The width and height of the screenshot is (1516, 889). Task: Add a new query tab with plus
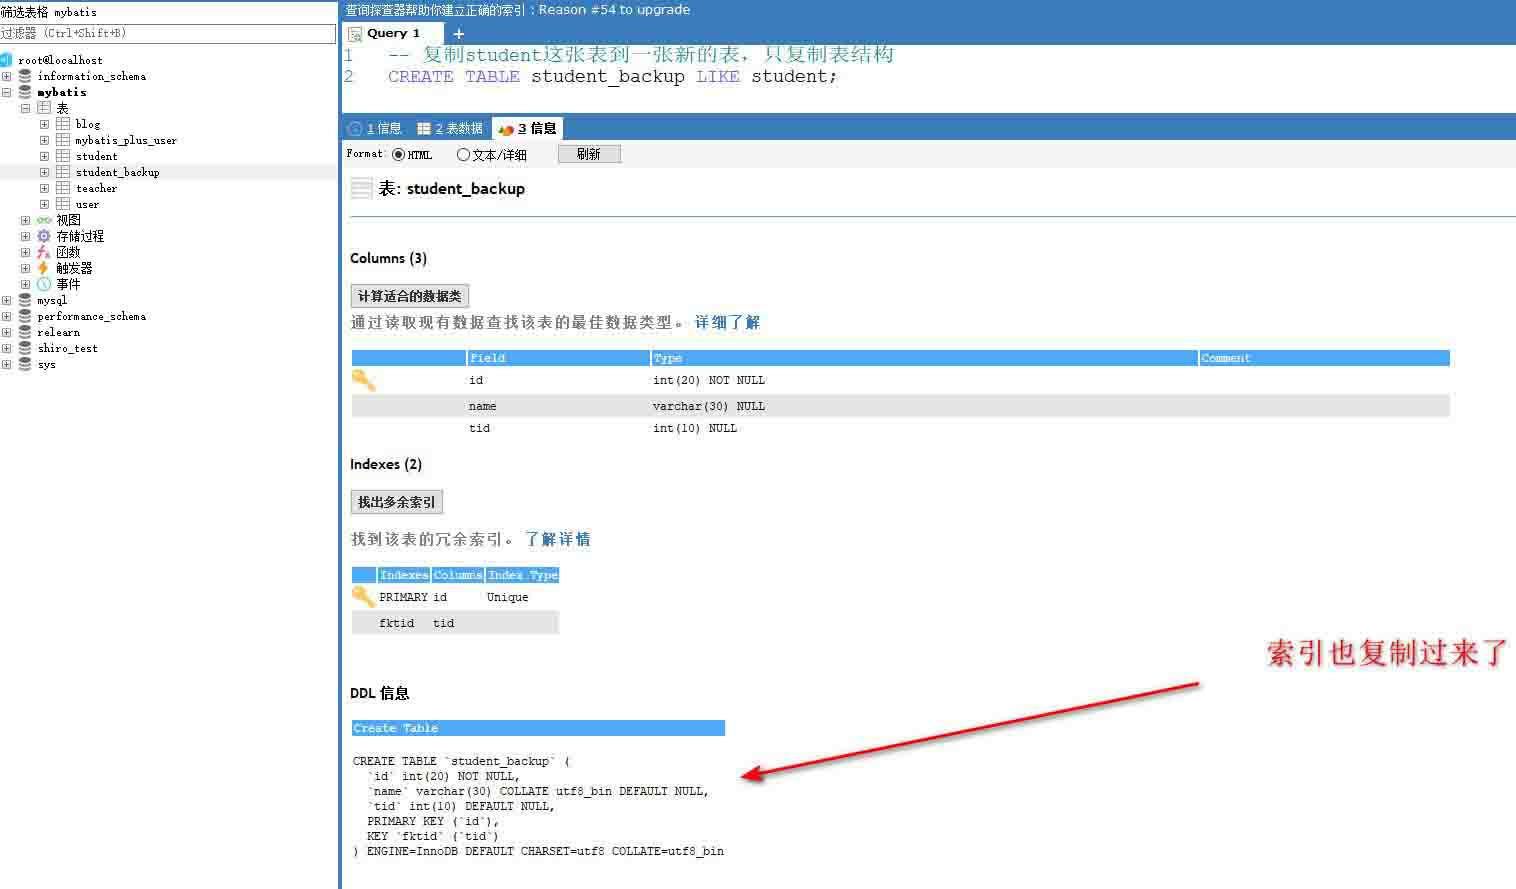[459, 34]
